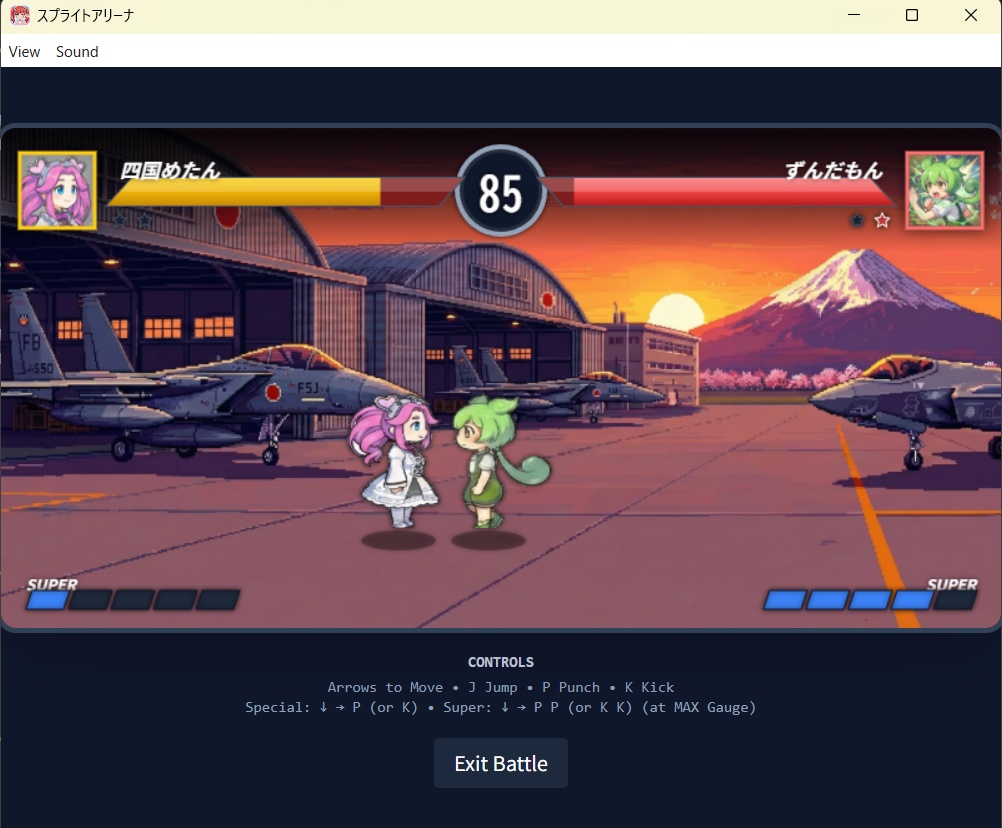Open the View menu
This screenshot has height=828, width=1002.
click(24, 52)
